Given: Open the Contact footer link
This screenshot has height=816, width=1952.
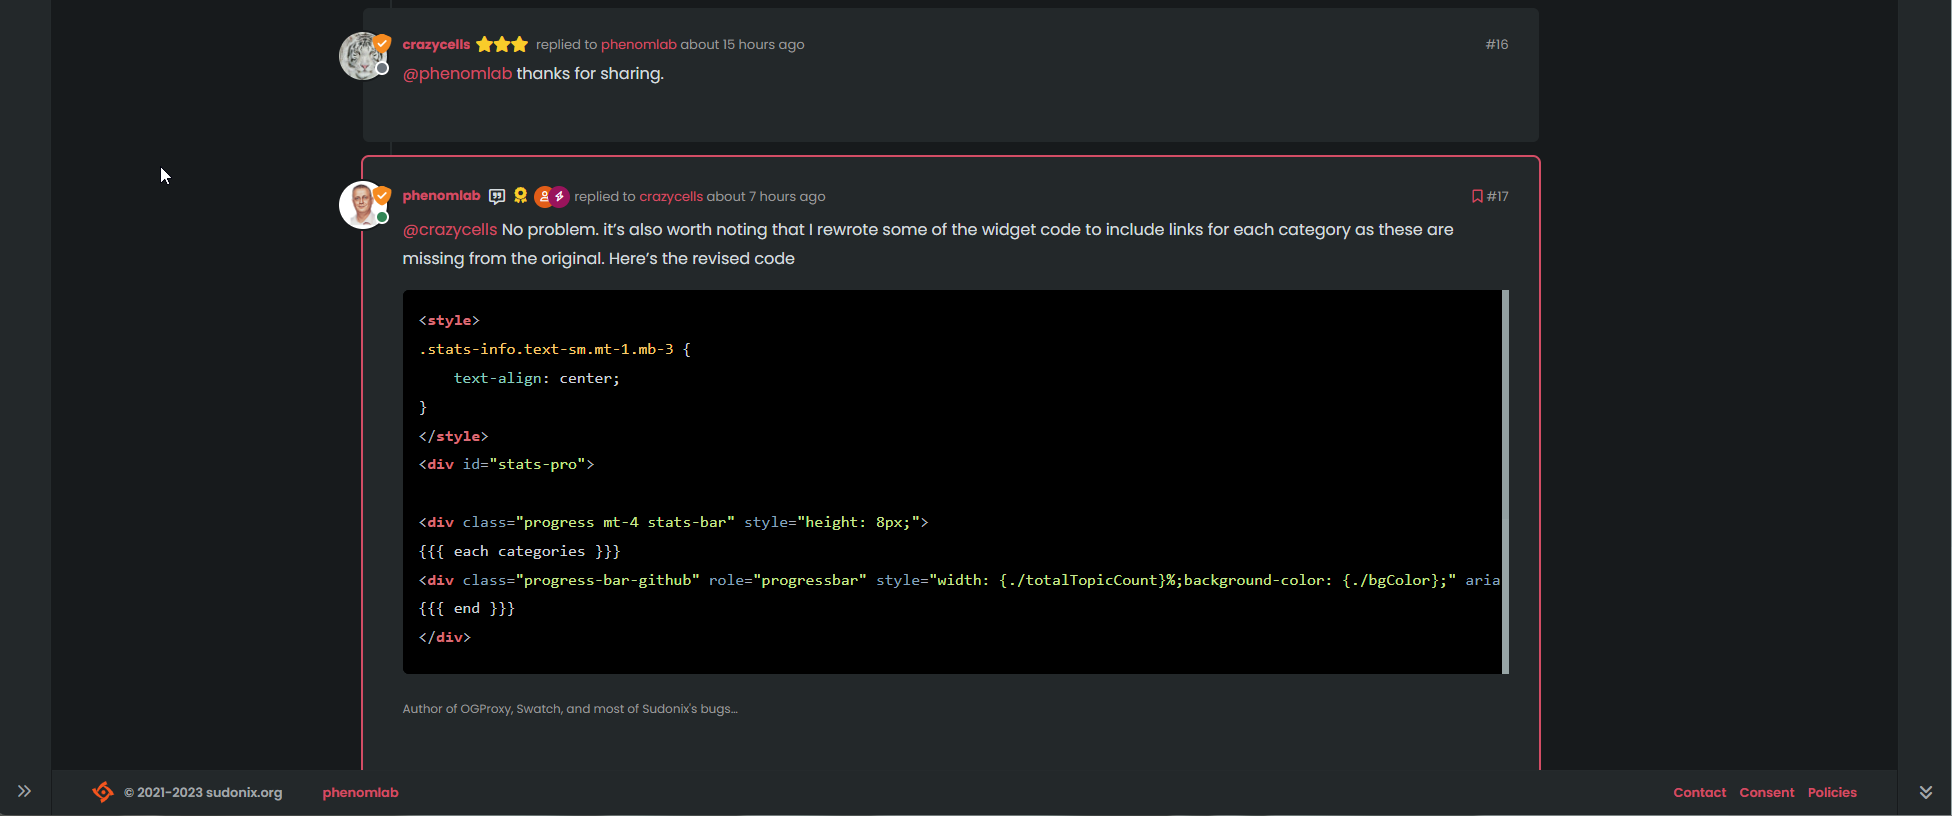Looking at the screenshot, I should [1699, 792].
